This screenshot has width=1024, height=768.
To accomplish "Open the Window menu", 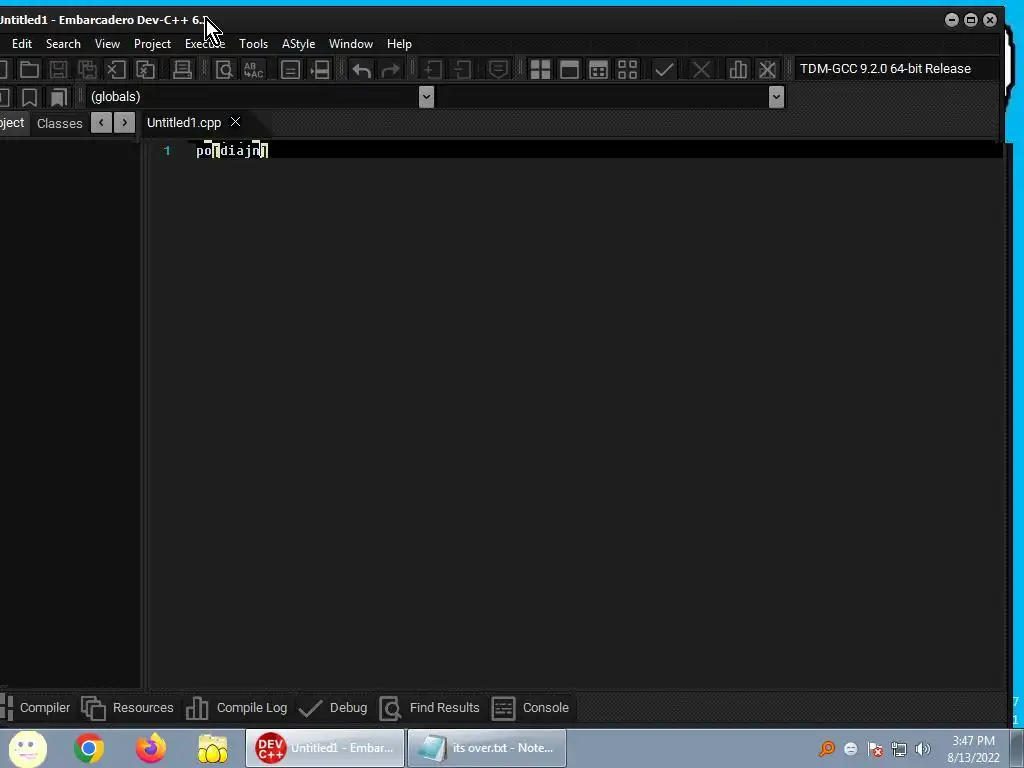I will (x=351, y=44).
